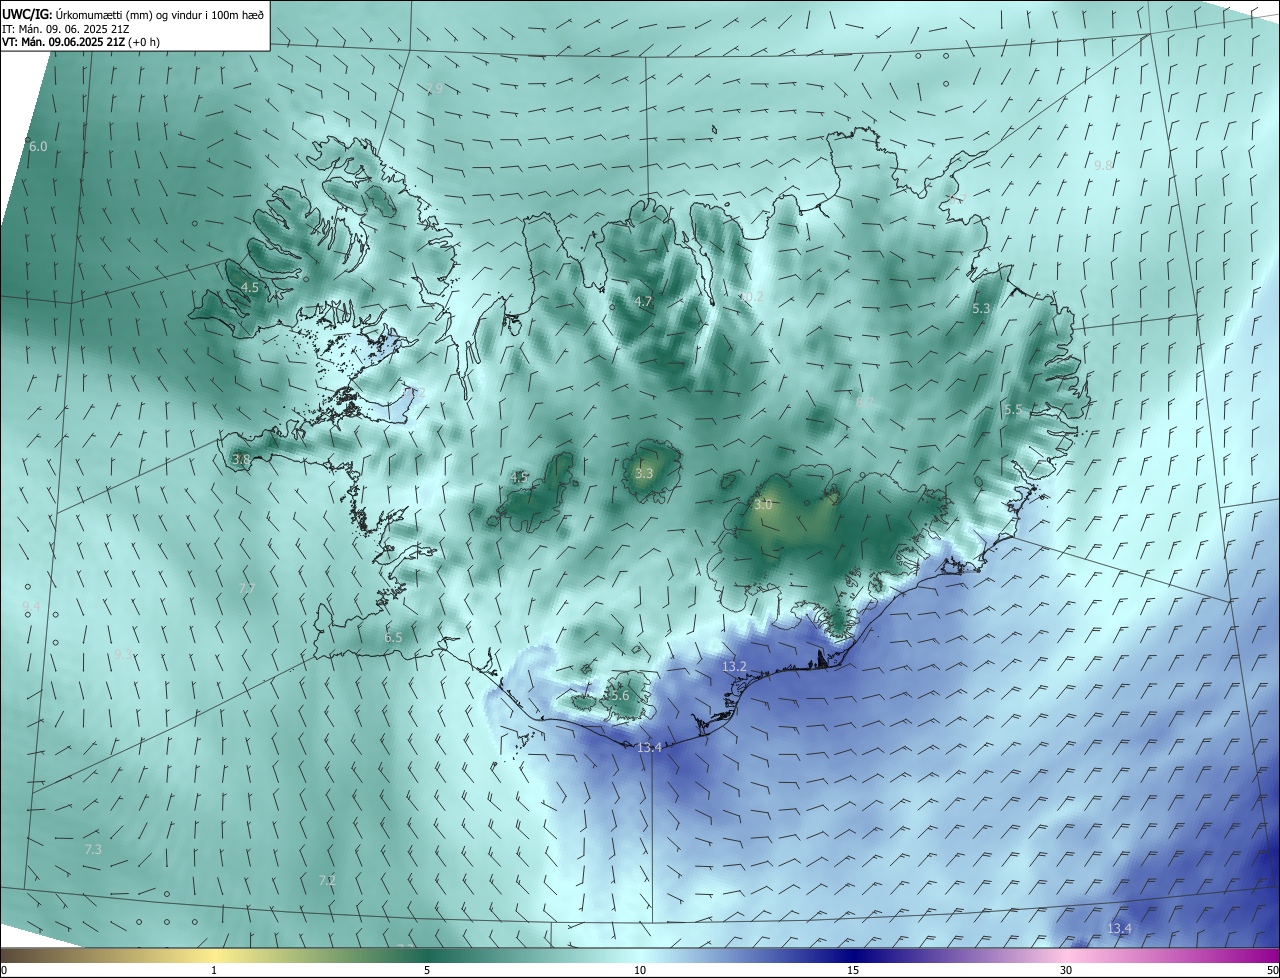1280x978 pixels.
Task: Click the 9.4 value on the map
Action: [31, 606]
